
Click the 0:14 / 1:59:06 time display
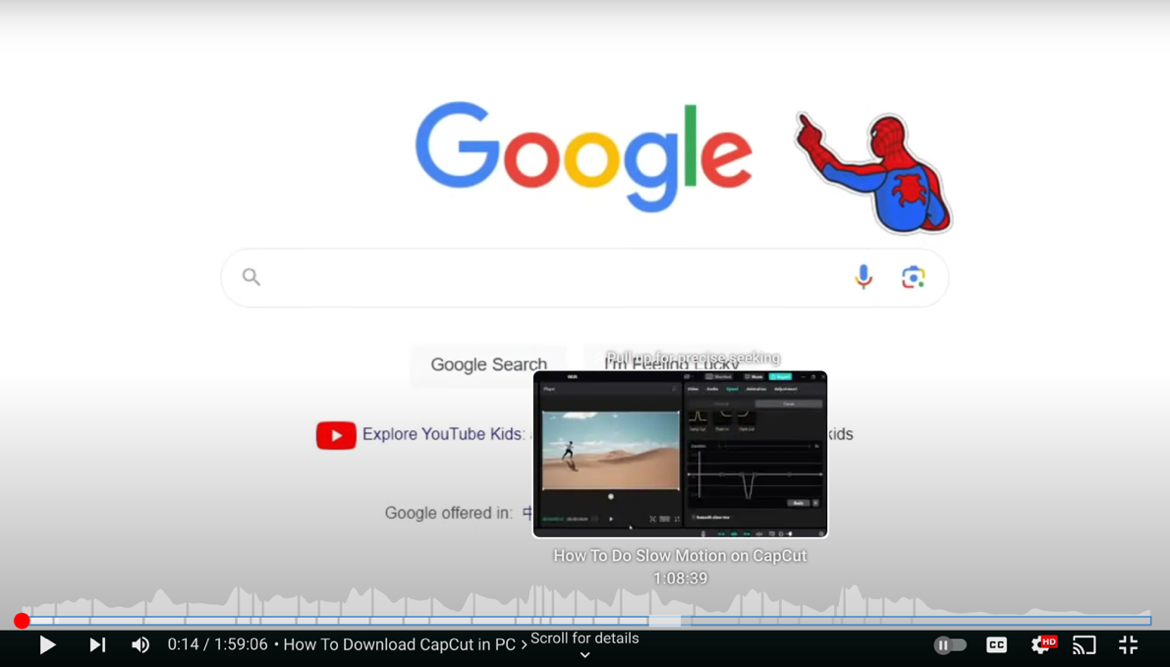coord(217,645)
